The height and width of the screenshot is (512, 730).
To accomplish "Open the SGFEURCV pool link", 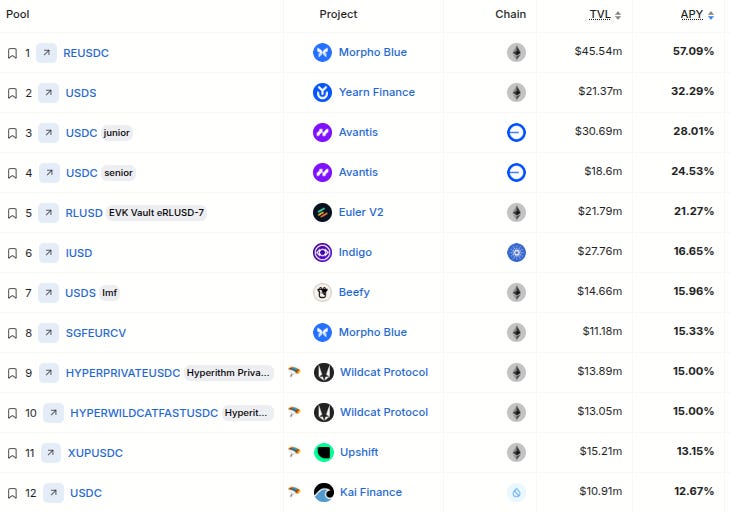I will (96, 333).
